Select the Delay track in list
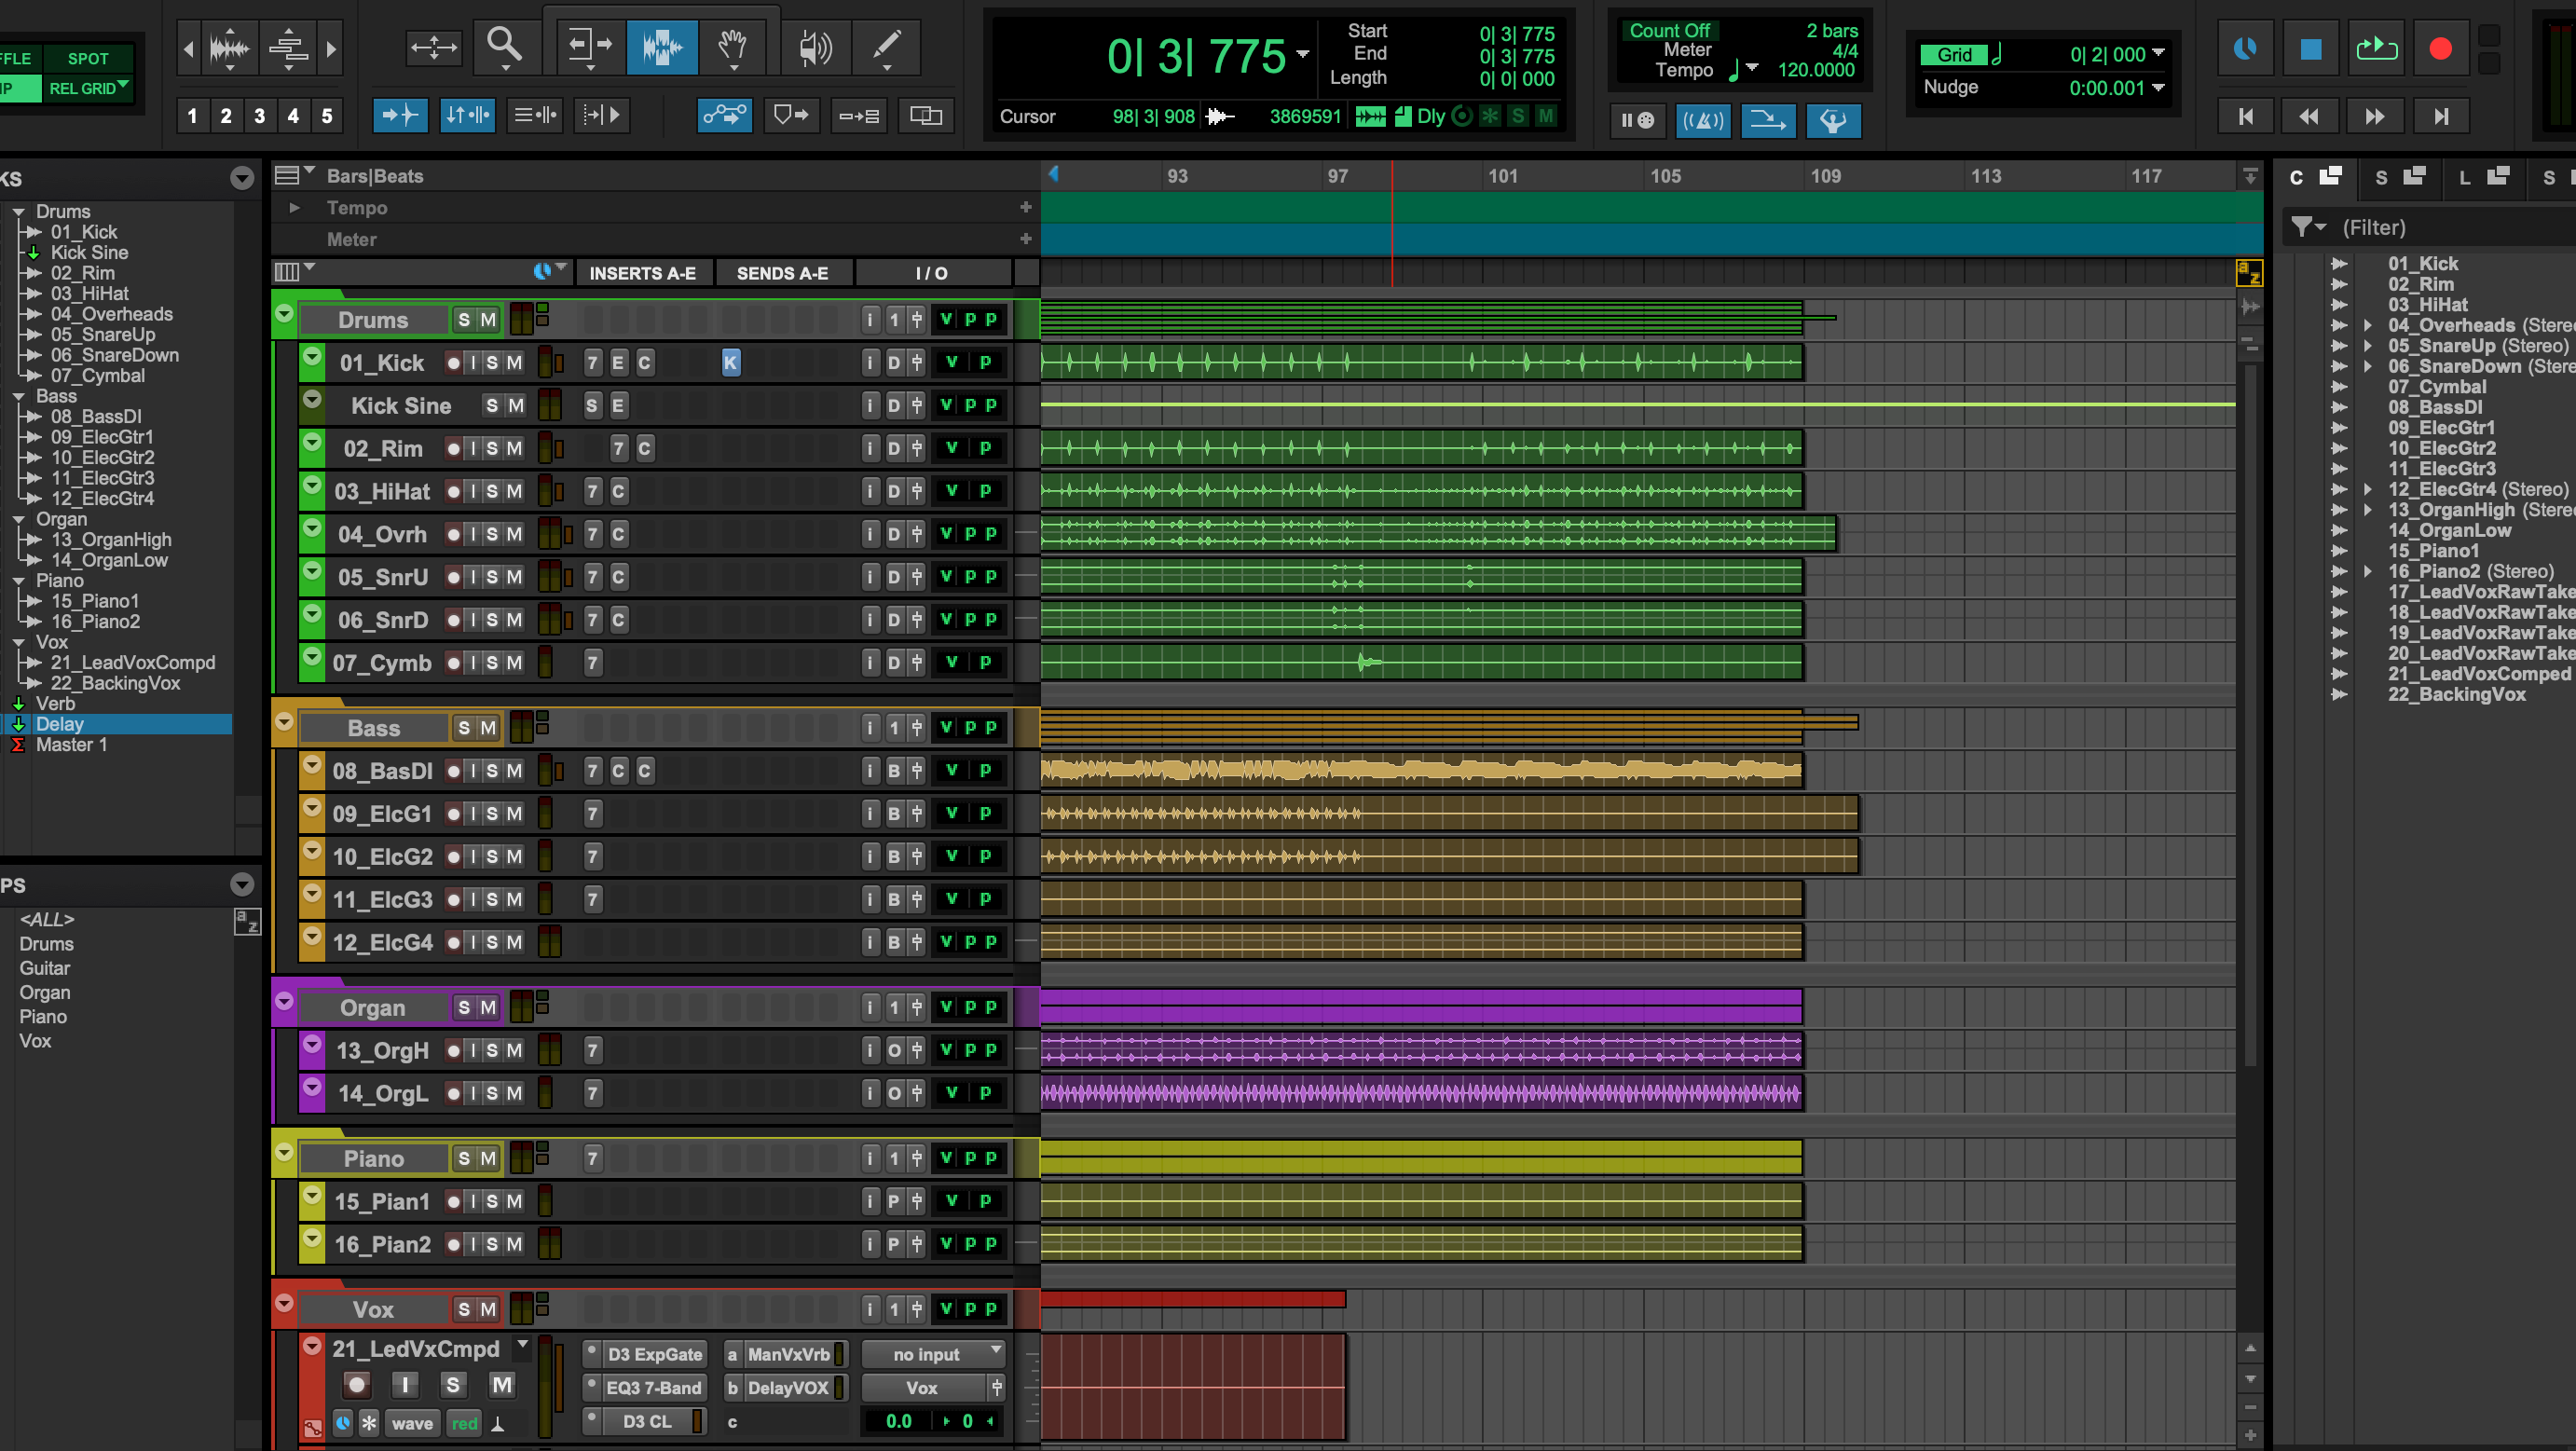This screenshot has width=2576, height=1451. [60, 724]
